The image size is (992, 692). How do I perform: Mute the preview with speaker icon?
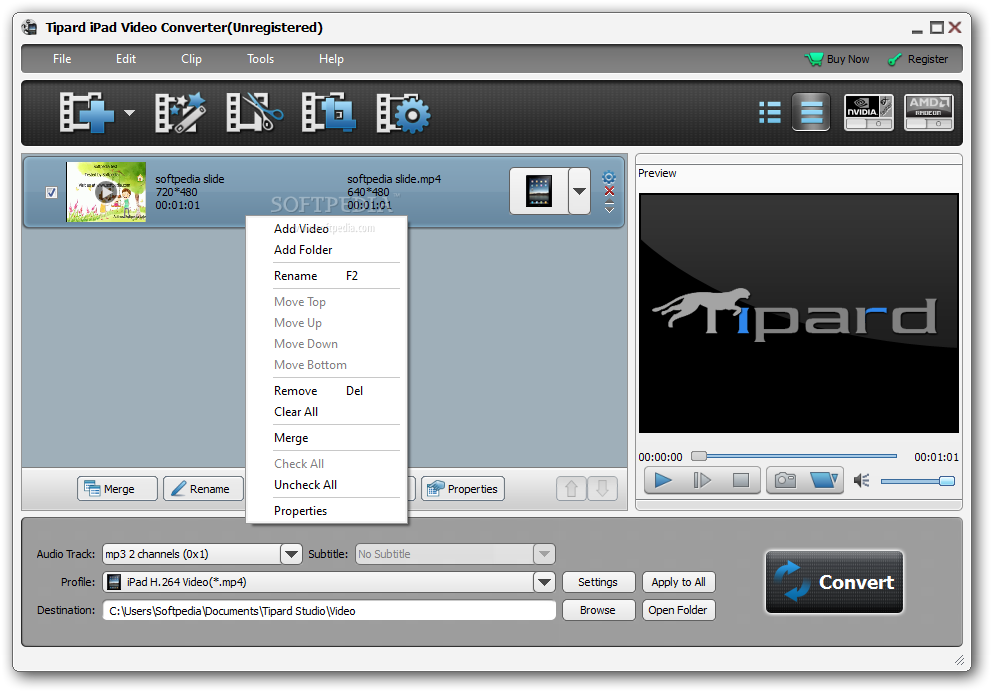coord(861,481)
